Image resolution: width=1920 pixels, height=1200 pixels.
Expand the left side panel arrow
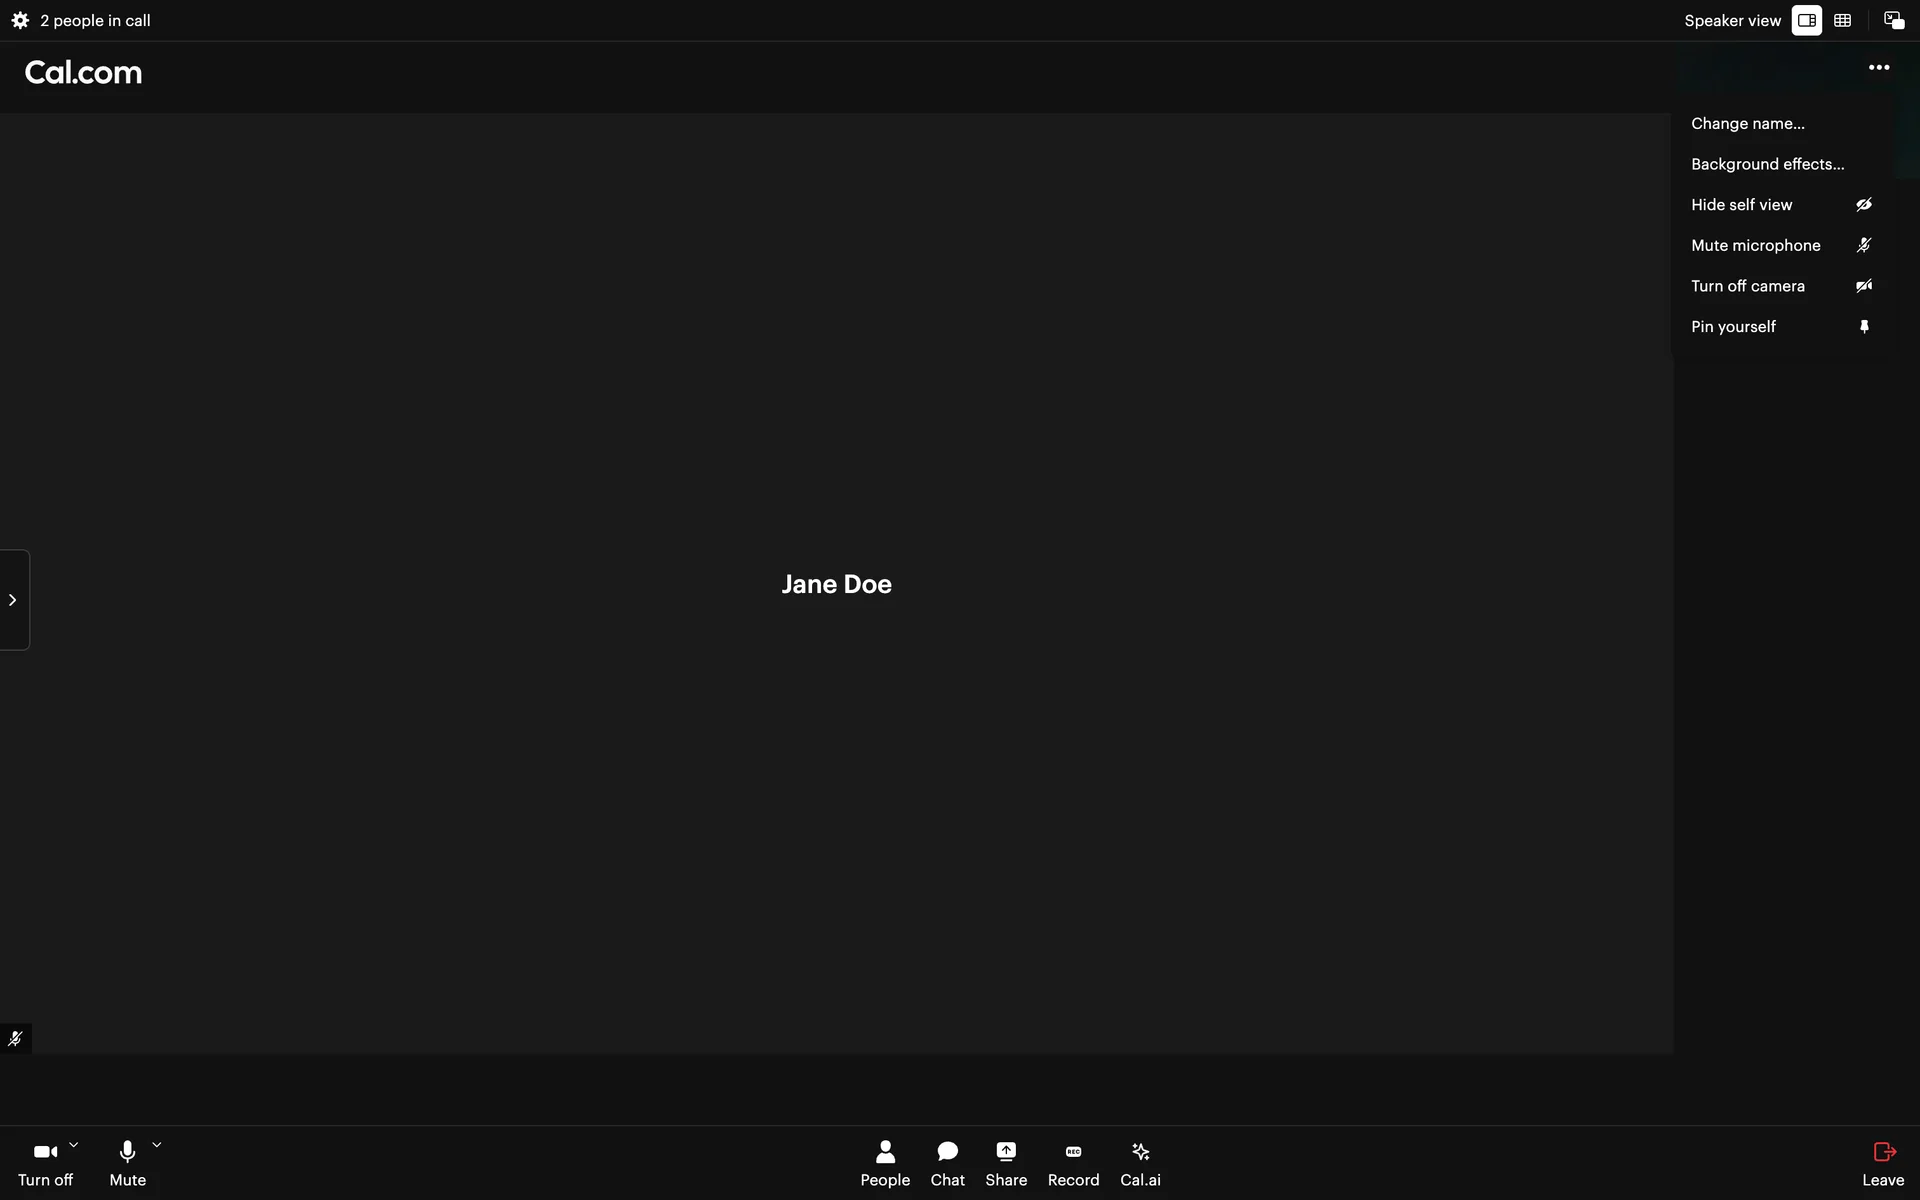pos(13,600)
